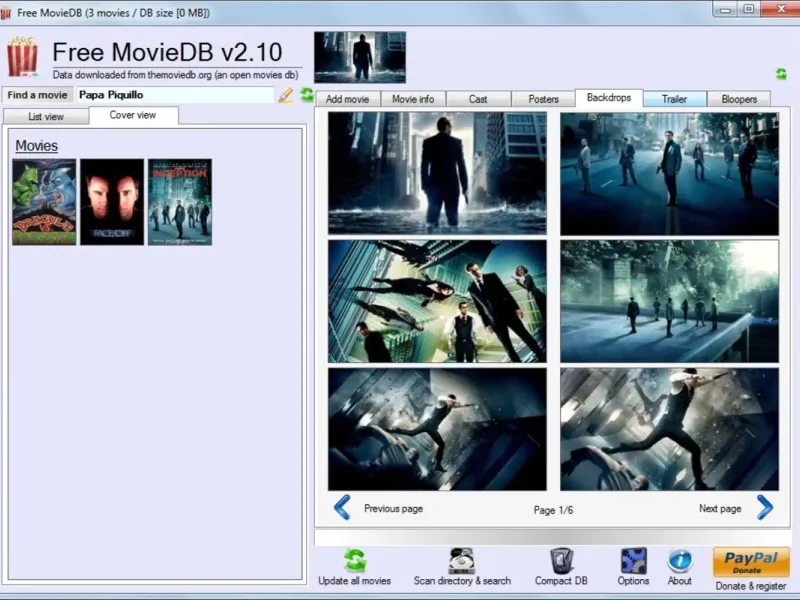The image size is (800, 600).
Task: Go to next page with blue right arrow
Action: coord(765,507)
